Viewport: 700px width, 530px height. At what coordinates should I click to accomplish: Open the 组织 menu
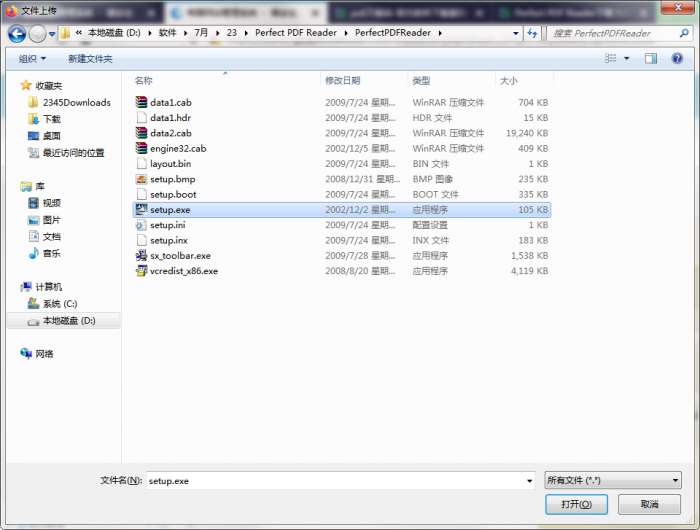click(x=32, y=58)
